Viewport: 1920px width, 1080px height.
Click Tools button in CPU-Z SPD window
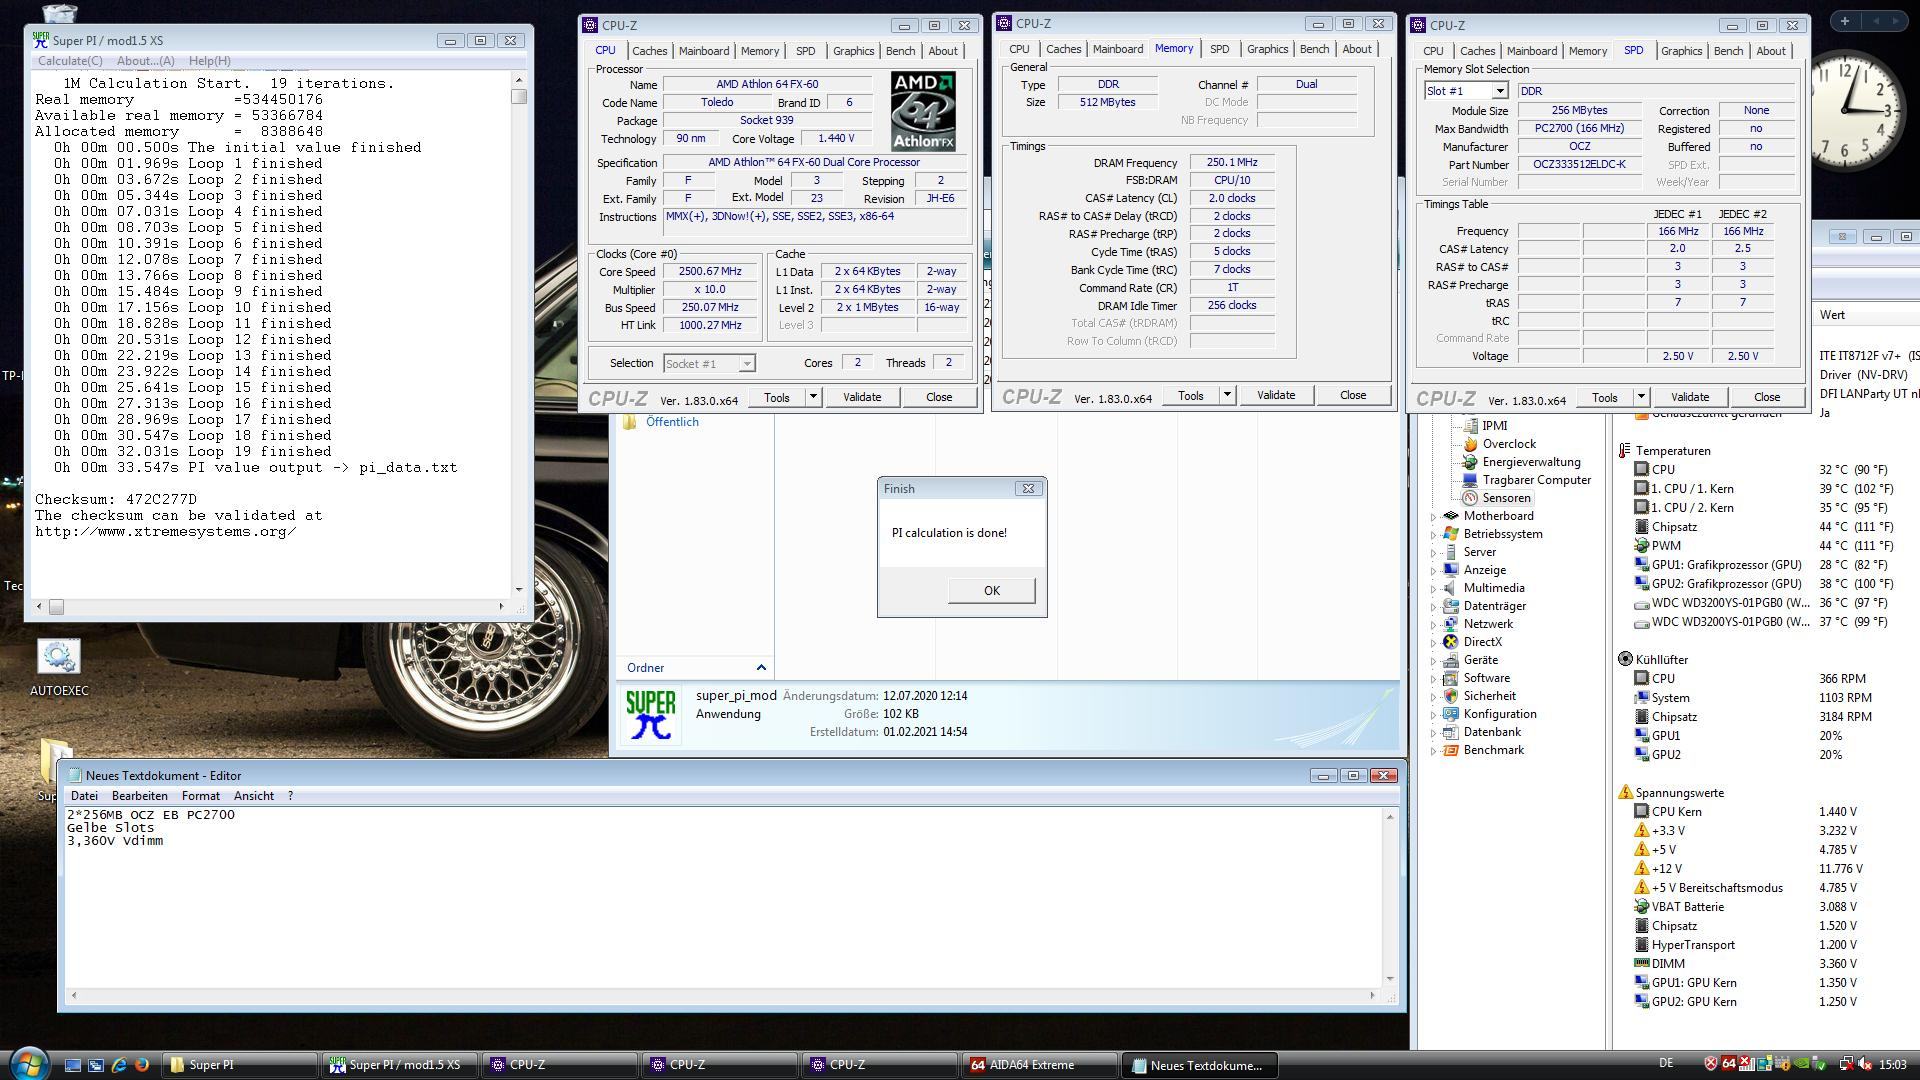(1604, 397)
